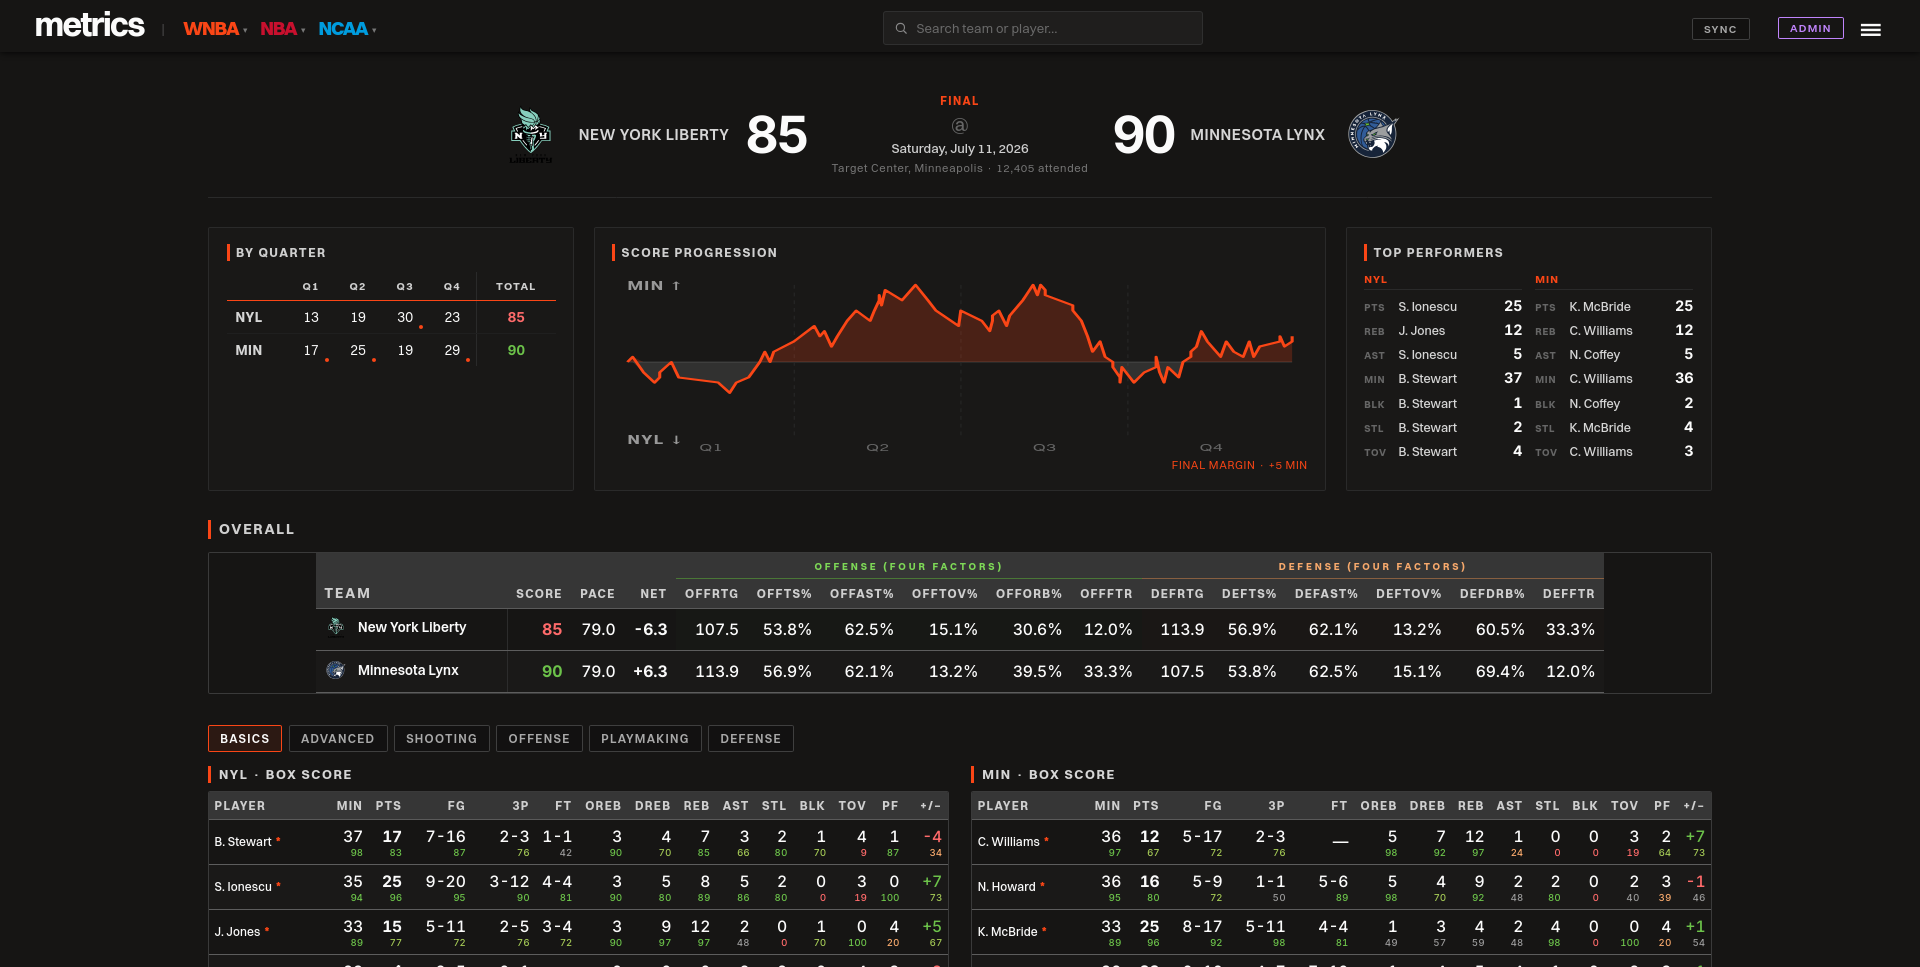Screen dimensions: 1920x967
Task: Click Lynx logo in Overall table row
Action: point(336,670)
